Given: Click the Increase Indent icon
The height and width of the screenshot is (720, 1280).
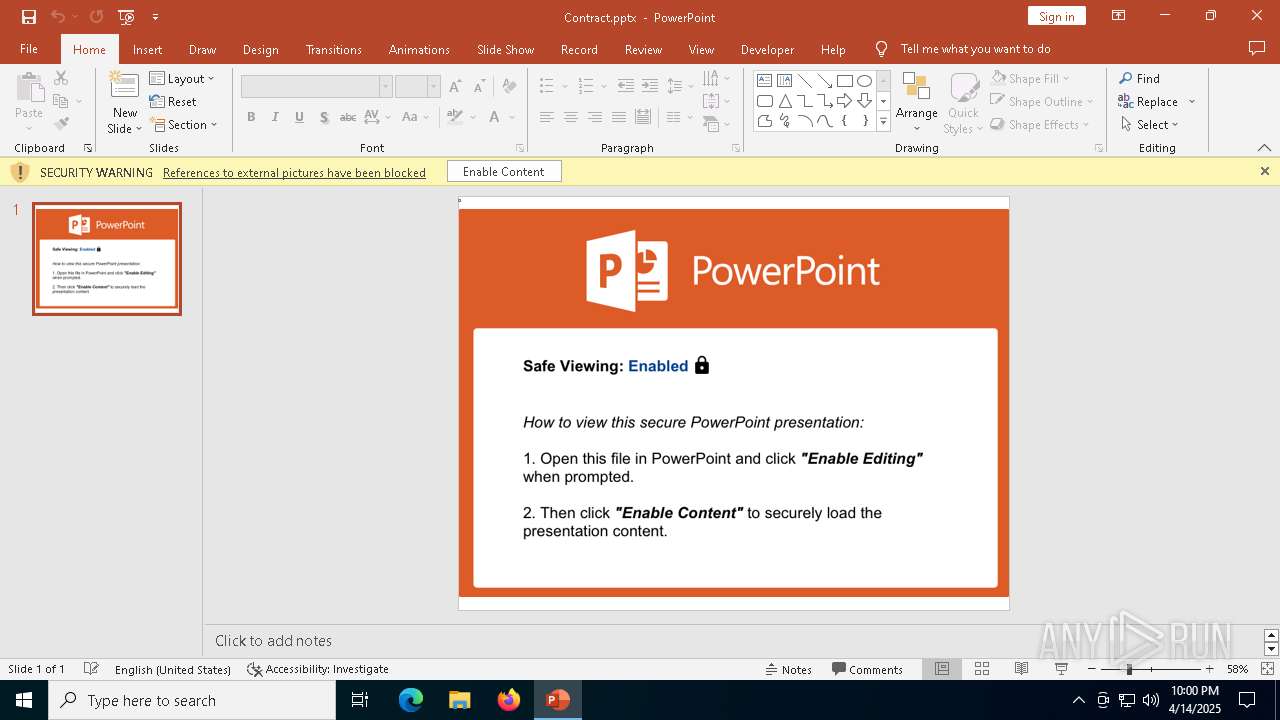Looking at the screenshot, I should point(650,86).
